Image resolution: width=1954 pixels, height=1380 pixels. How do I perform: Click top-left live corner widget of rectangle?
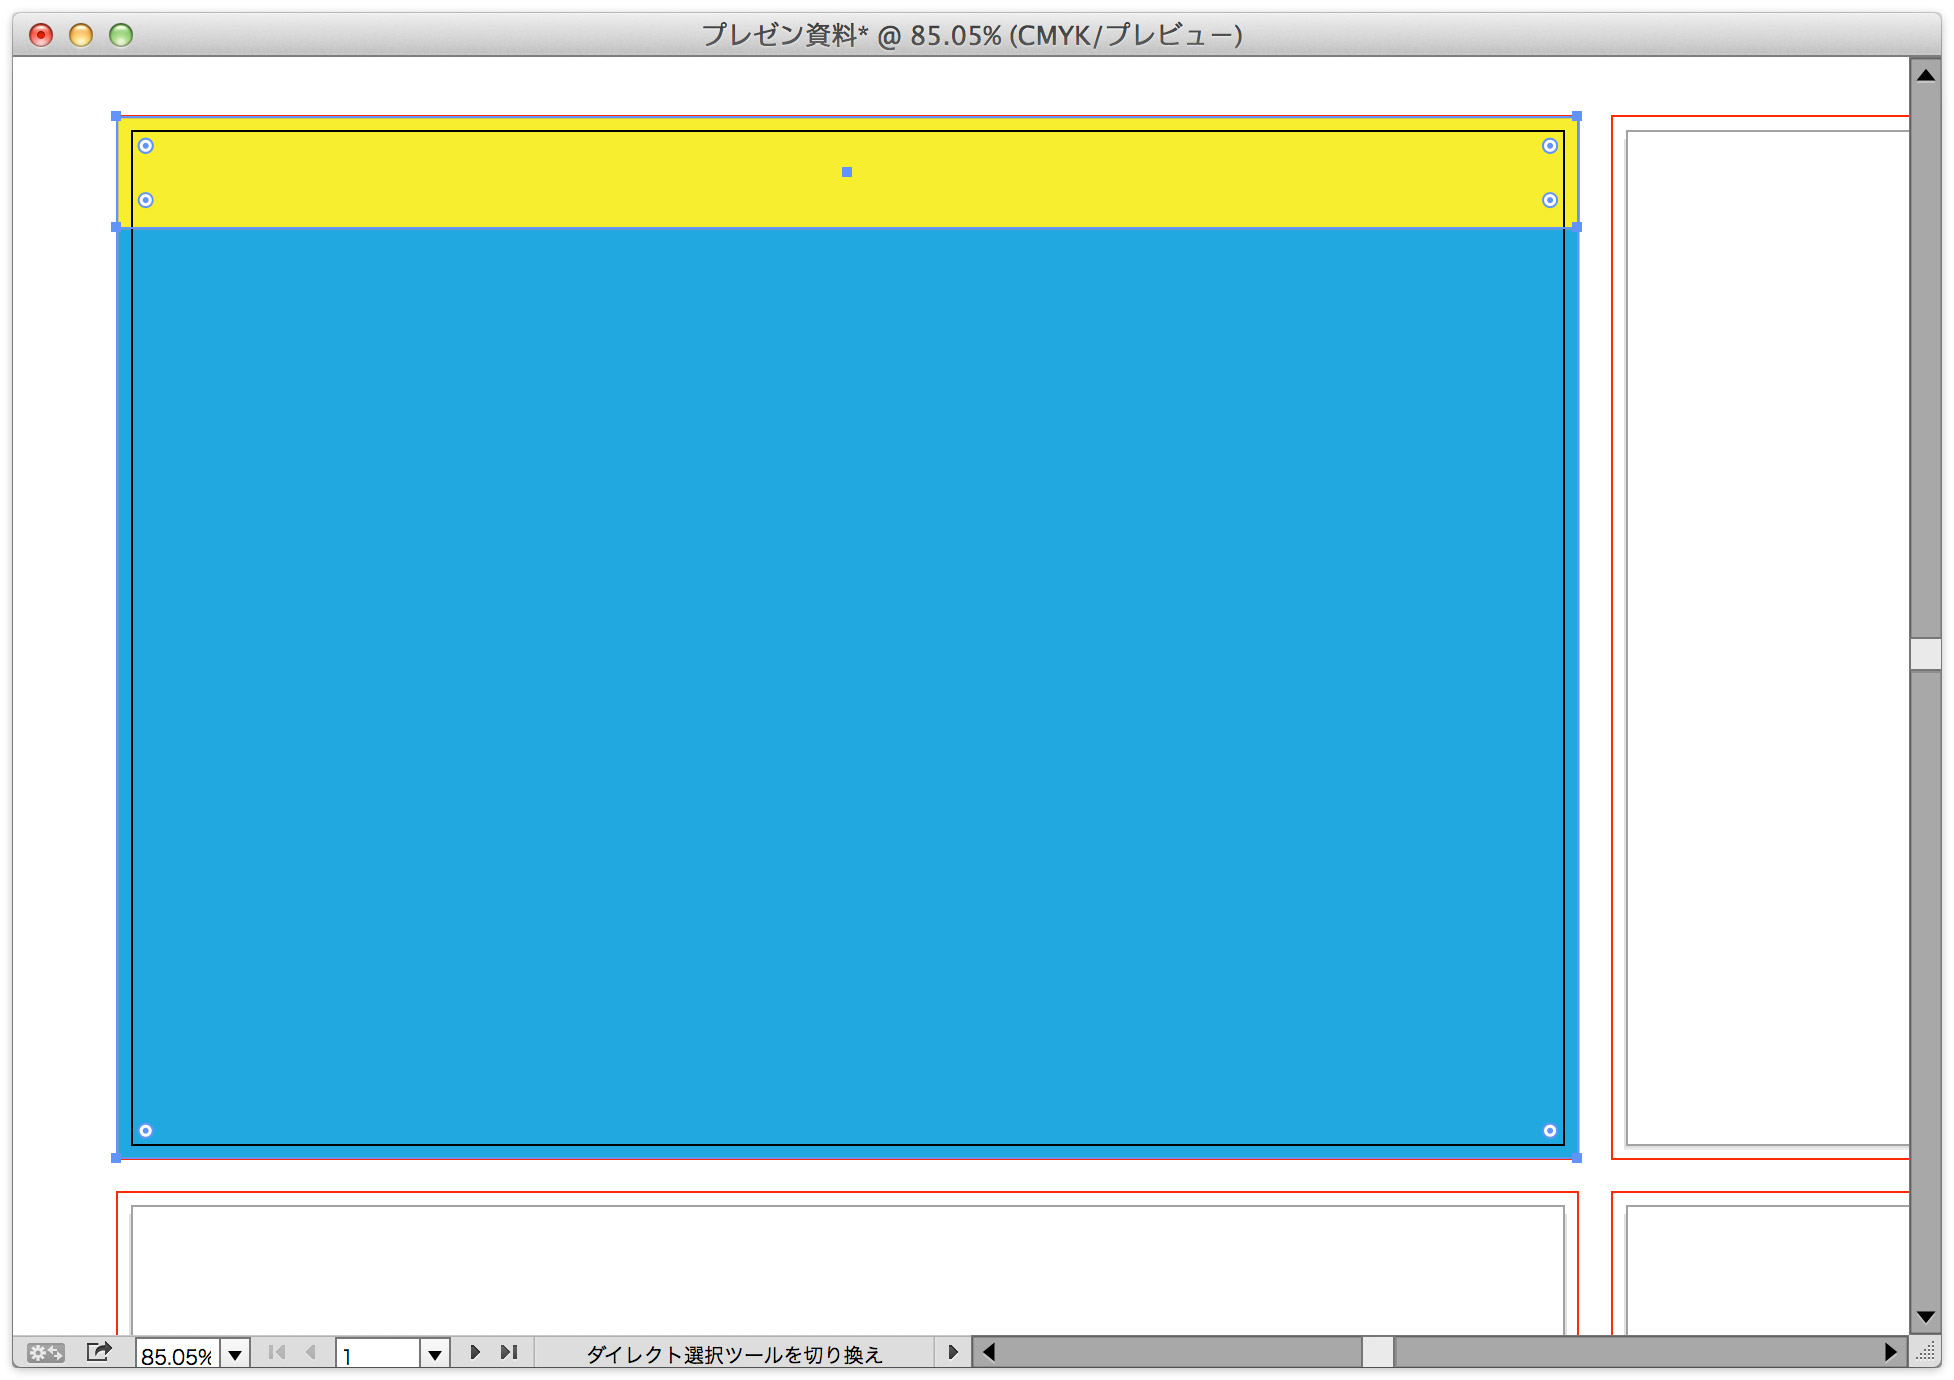(146, 146)
